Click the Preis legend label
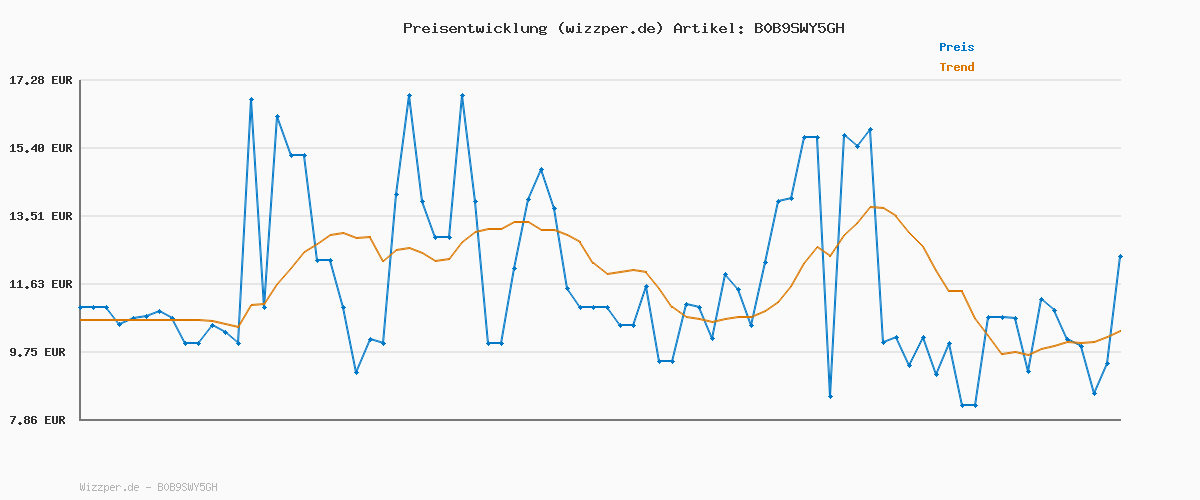 coord(956,47)
